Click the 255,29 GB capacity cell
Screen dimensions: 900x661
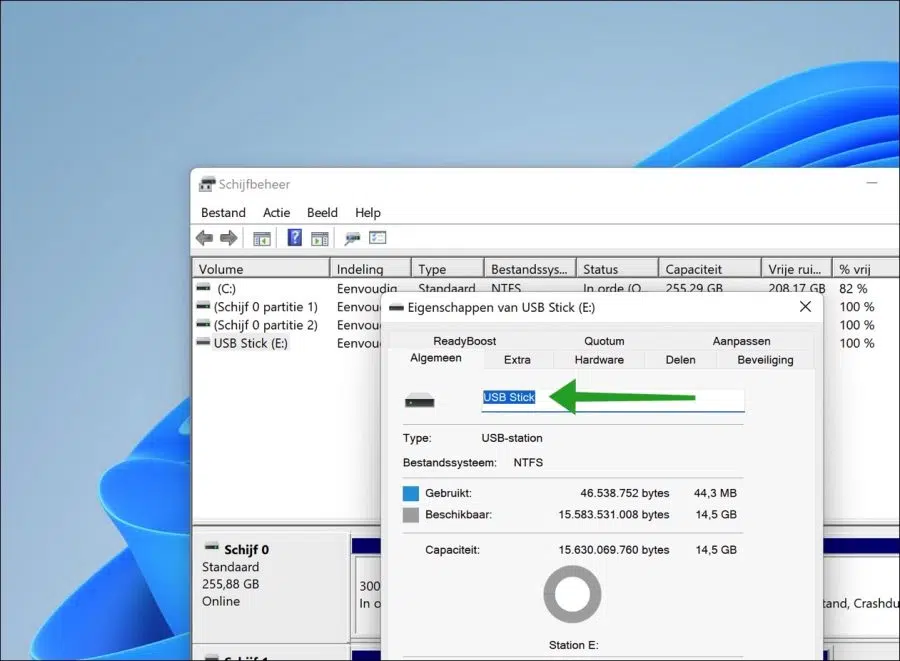click(694, 288)
